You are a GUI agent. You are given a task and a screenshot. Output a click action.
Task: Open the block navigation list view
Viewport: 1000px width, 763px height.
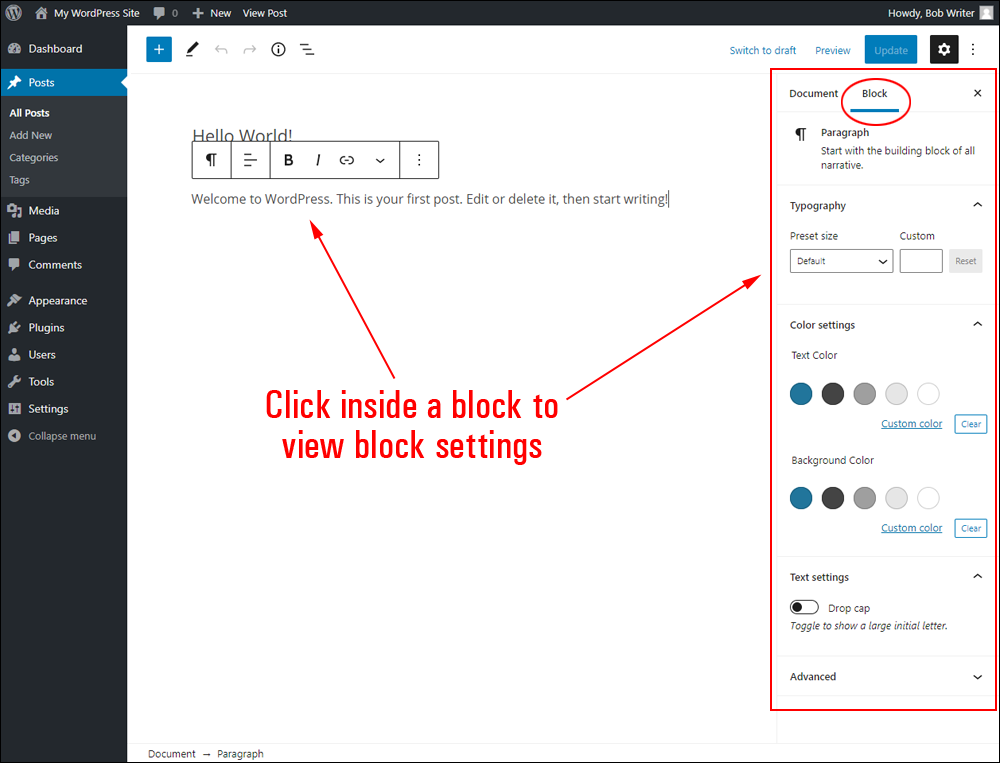pyautogui.click(x=307, y=50)
